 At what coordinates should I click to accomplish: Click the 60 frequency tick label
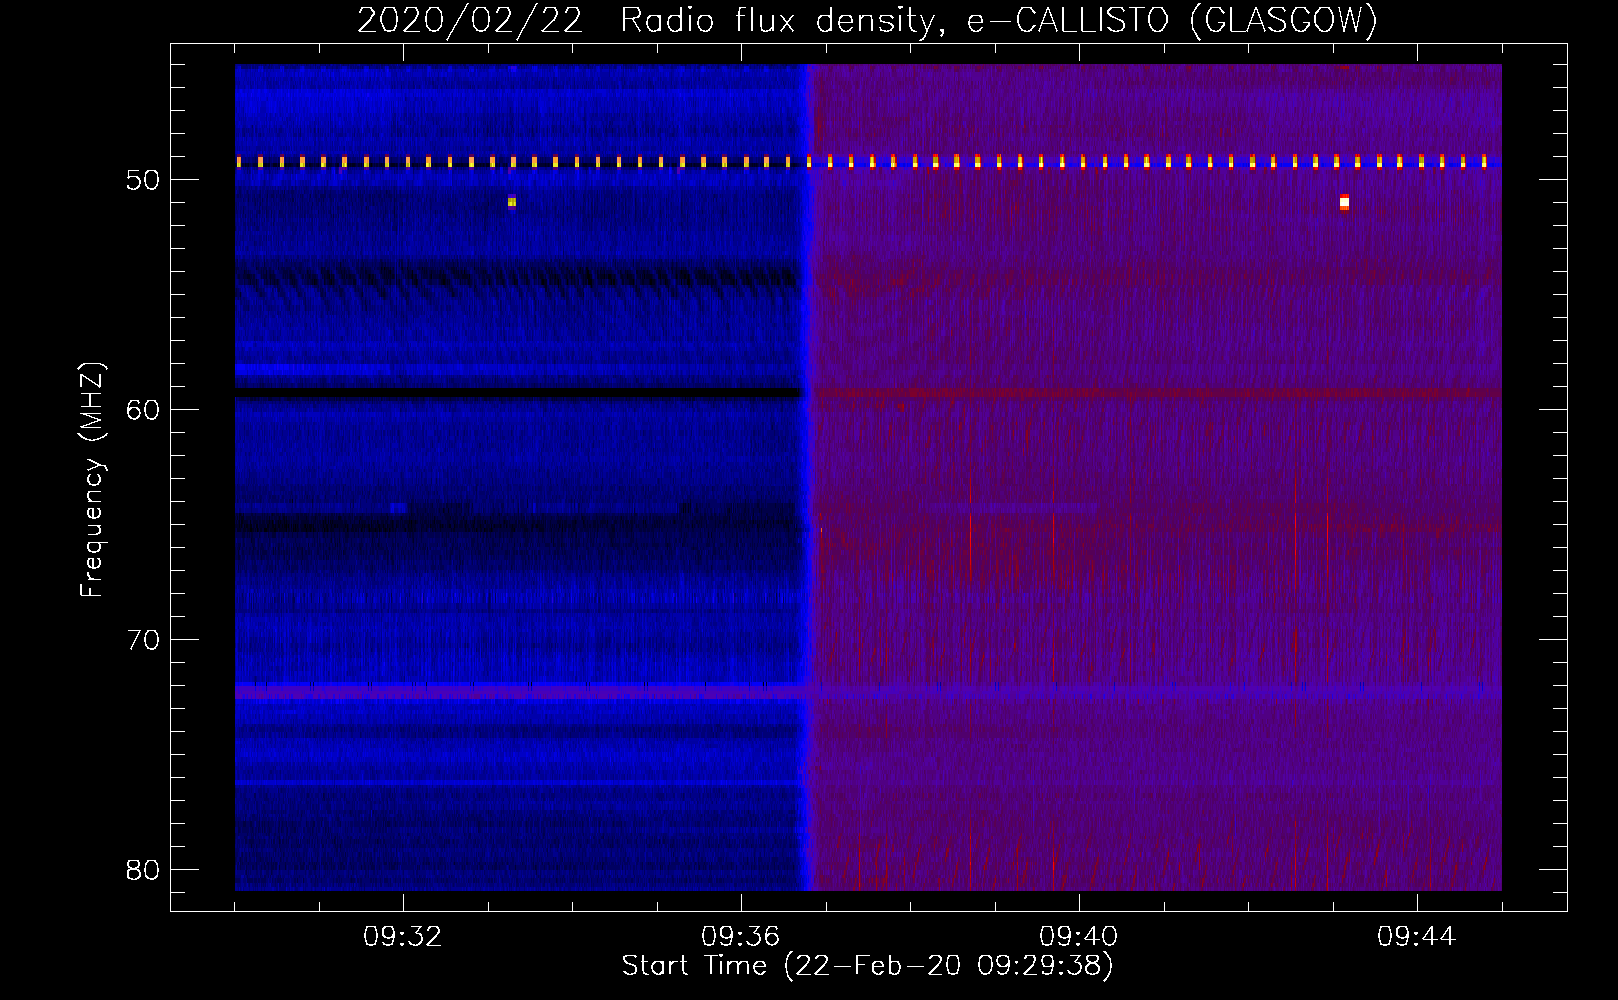[144, 410]
